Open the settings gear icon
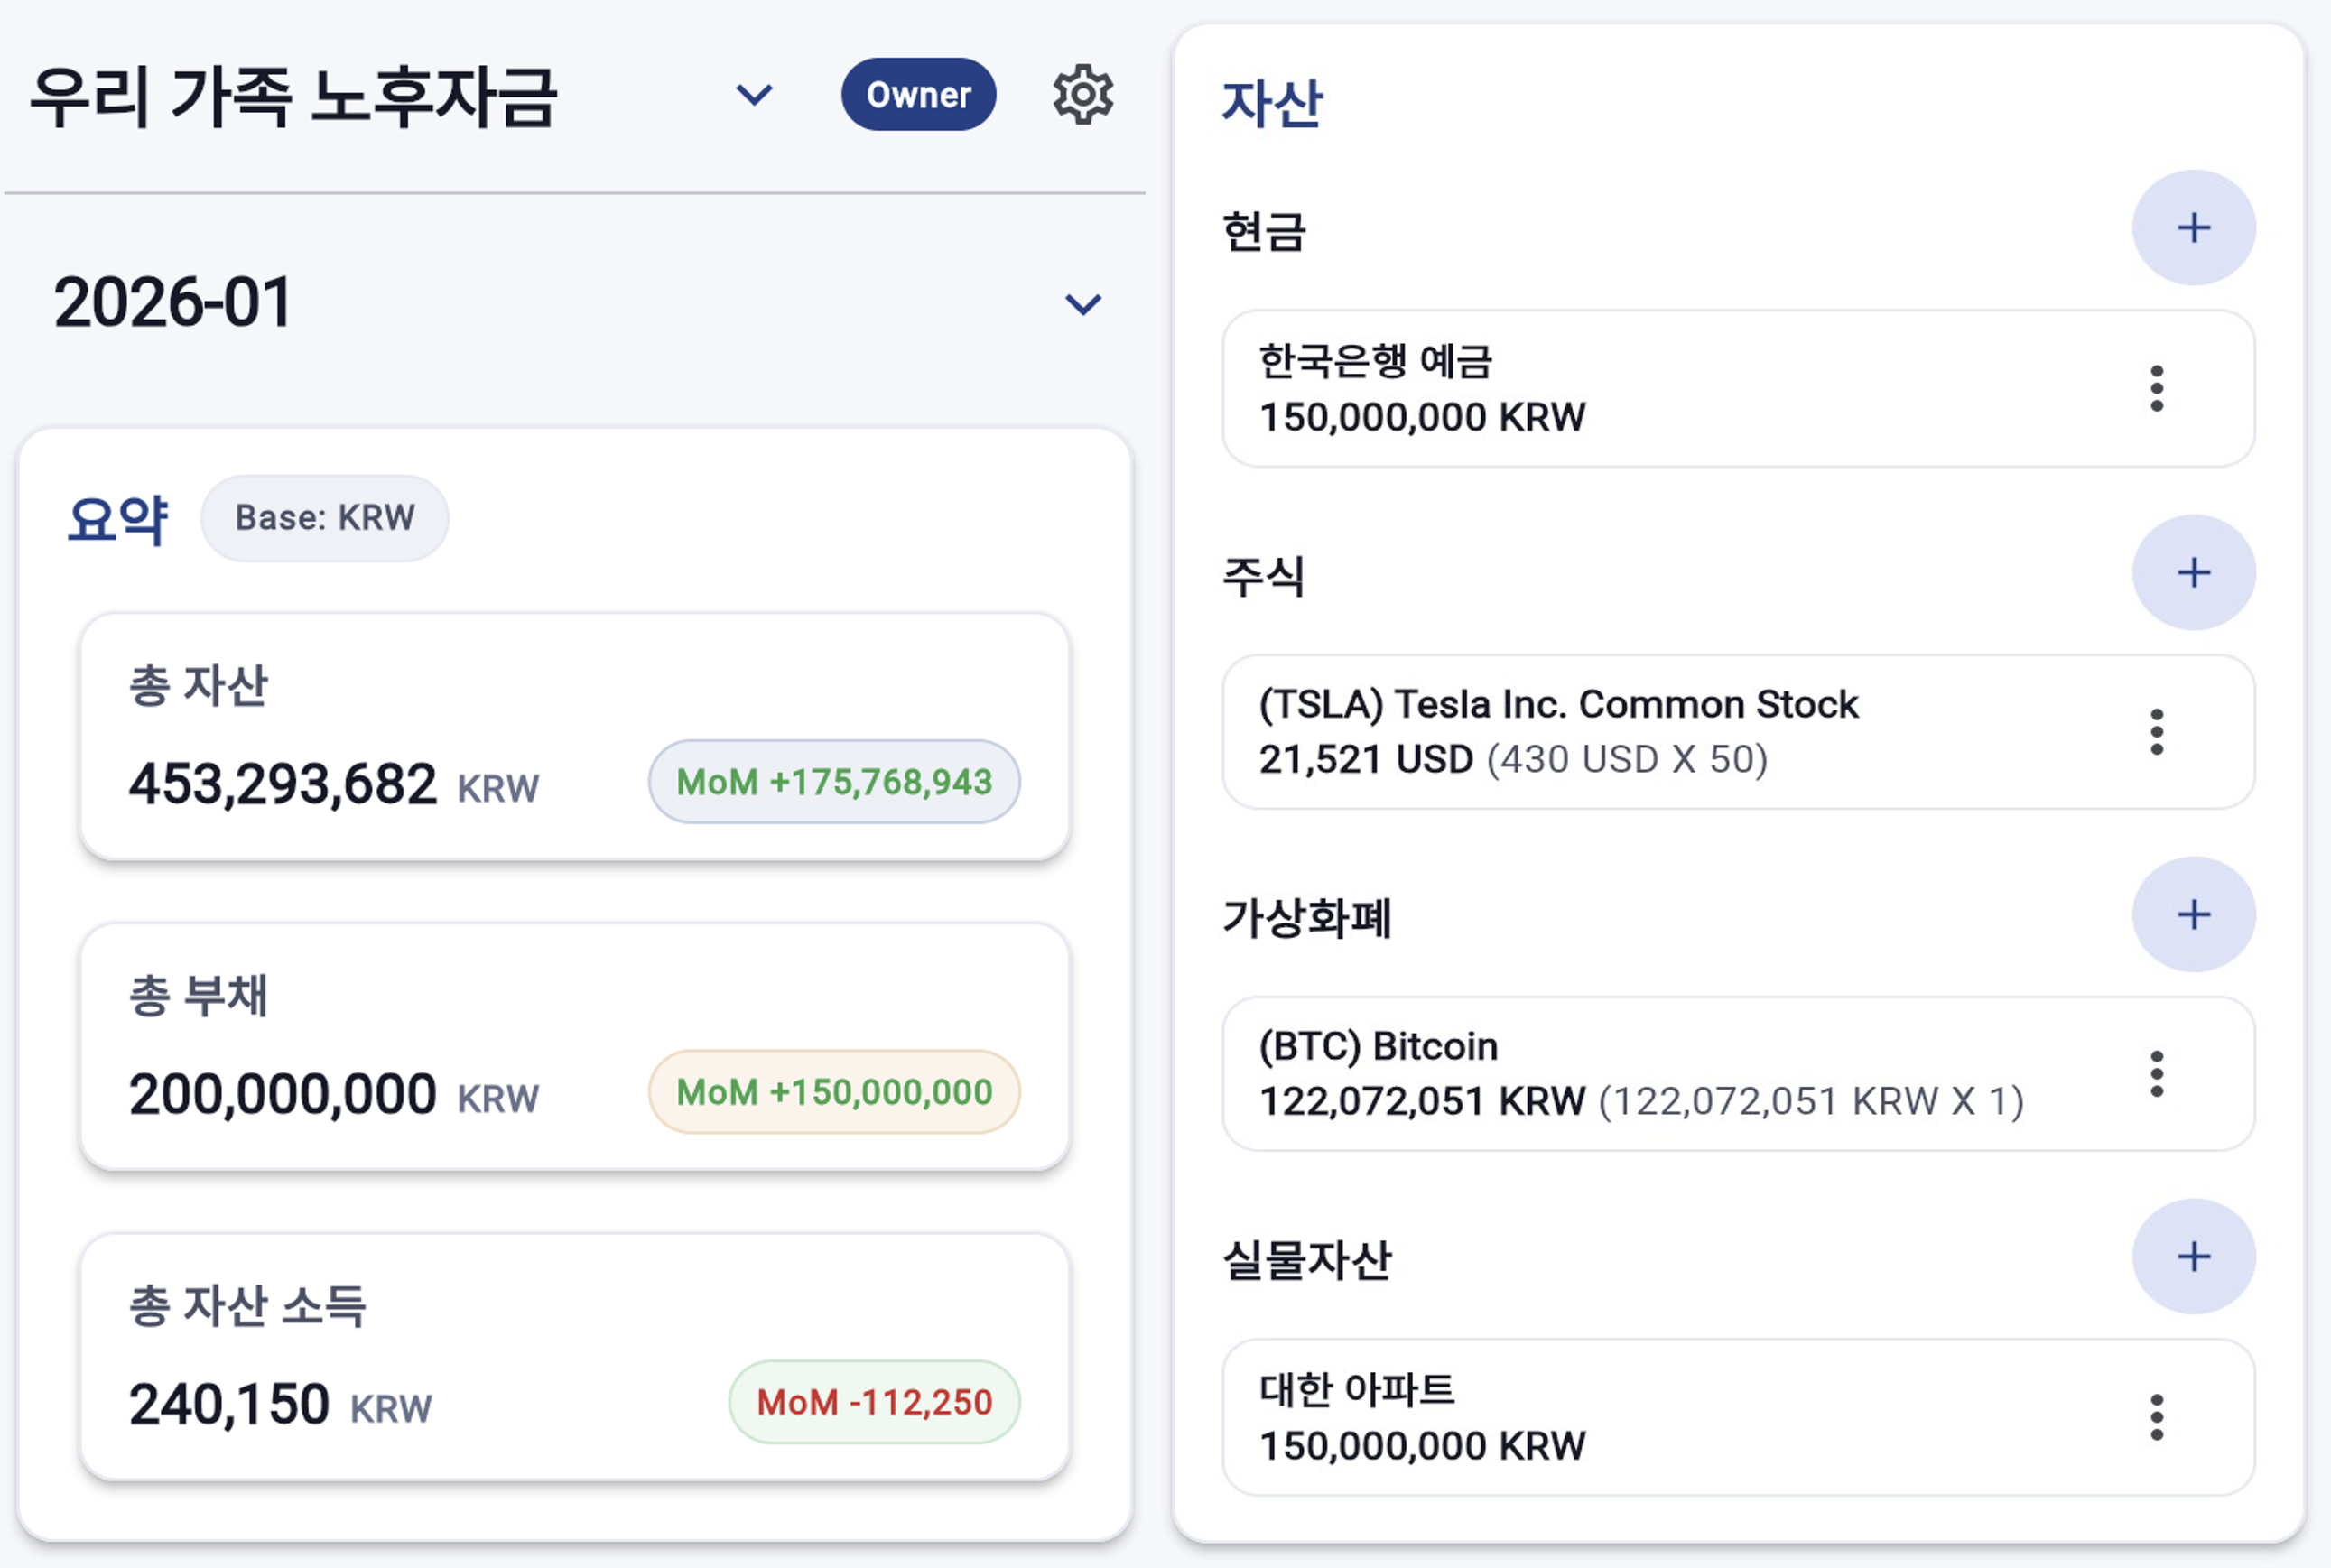Image resolution: width=2331 pixels, height=1568 pixels. click(x=1082, y=95)
